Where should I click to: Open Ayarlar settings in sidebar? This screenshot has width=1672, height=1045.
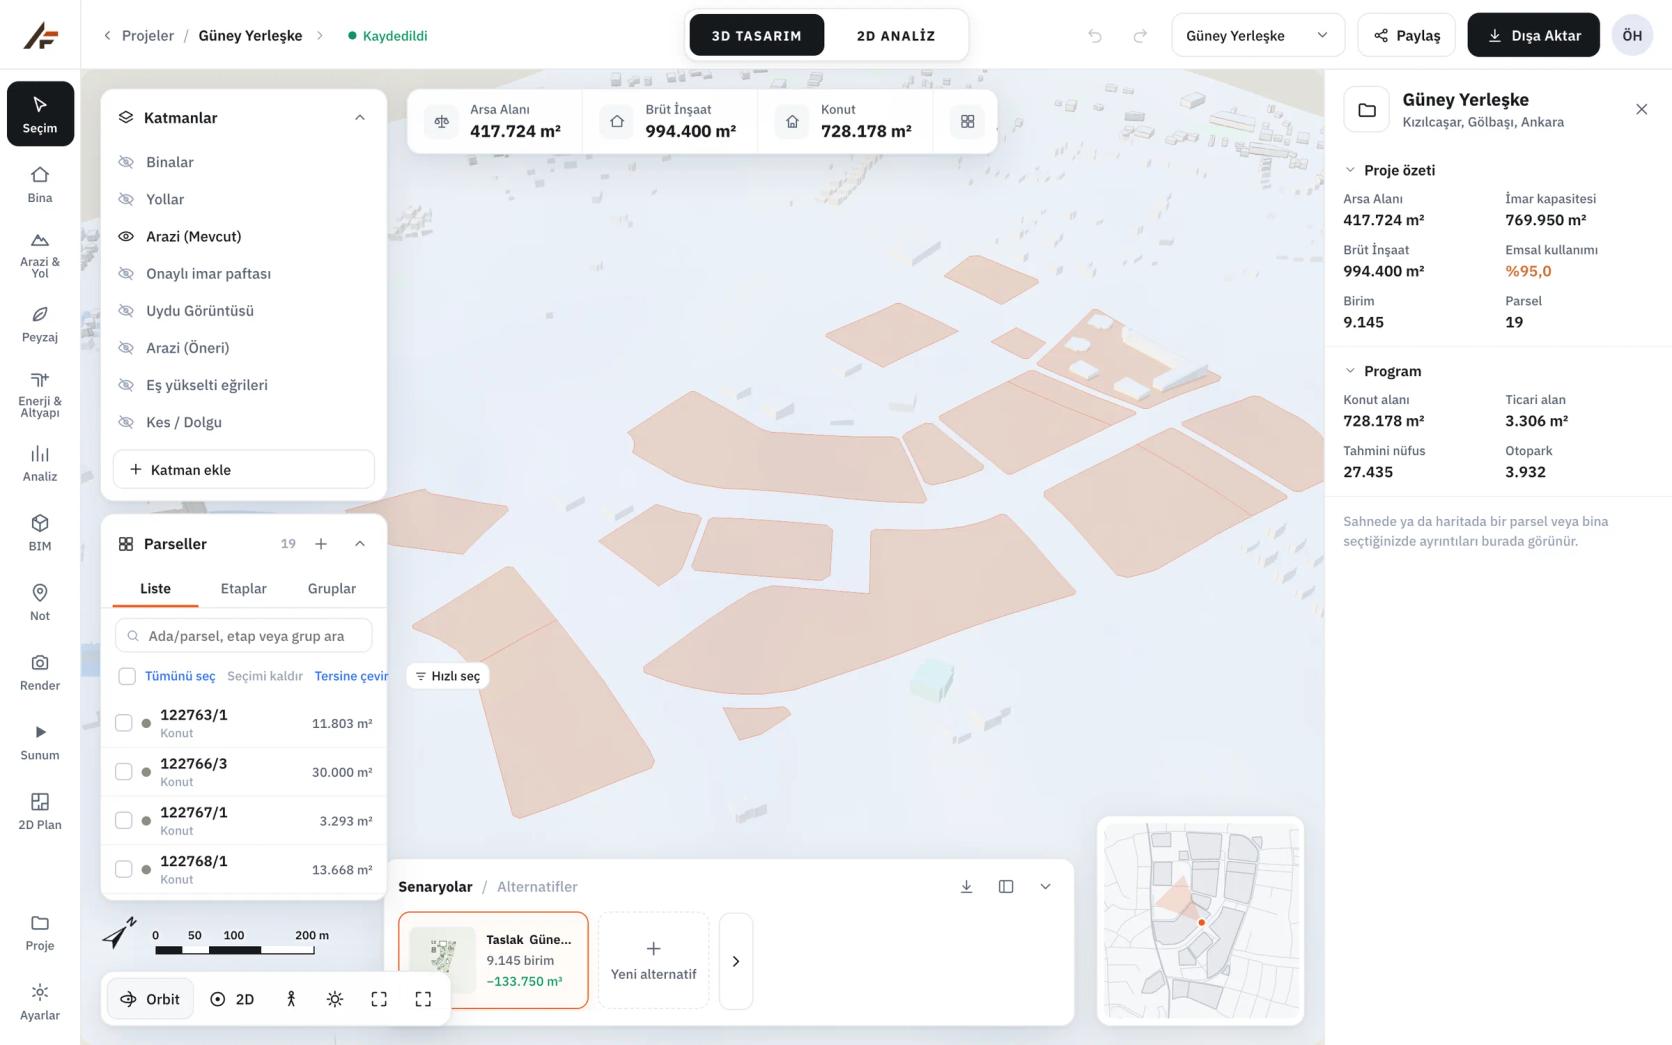click(x=40, y=1002)
